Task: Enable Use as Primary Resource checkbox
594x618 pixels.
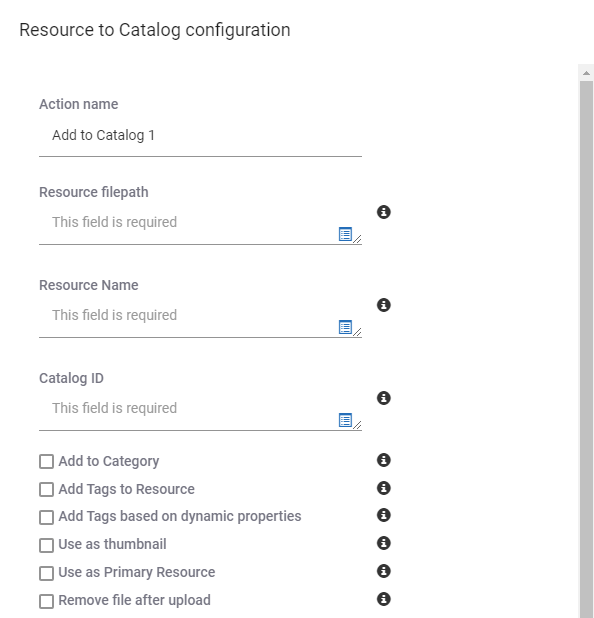Action: pos(47,573)
